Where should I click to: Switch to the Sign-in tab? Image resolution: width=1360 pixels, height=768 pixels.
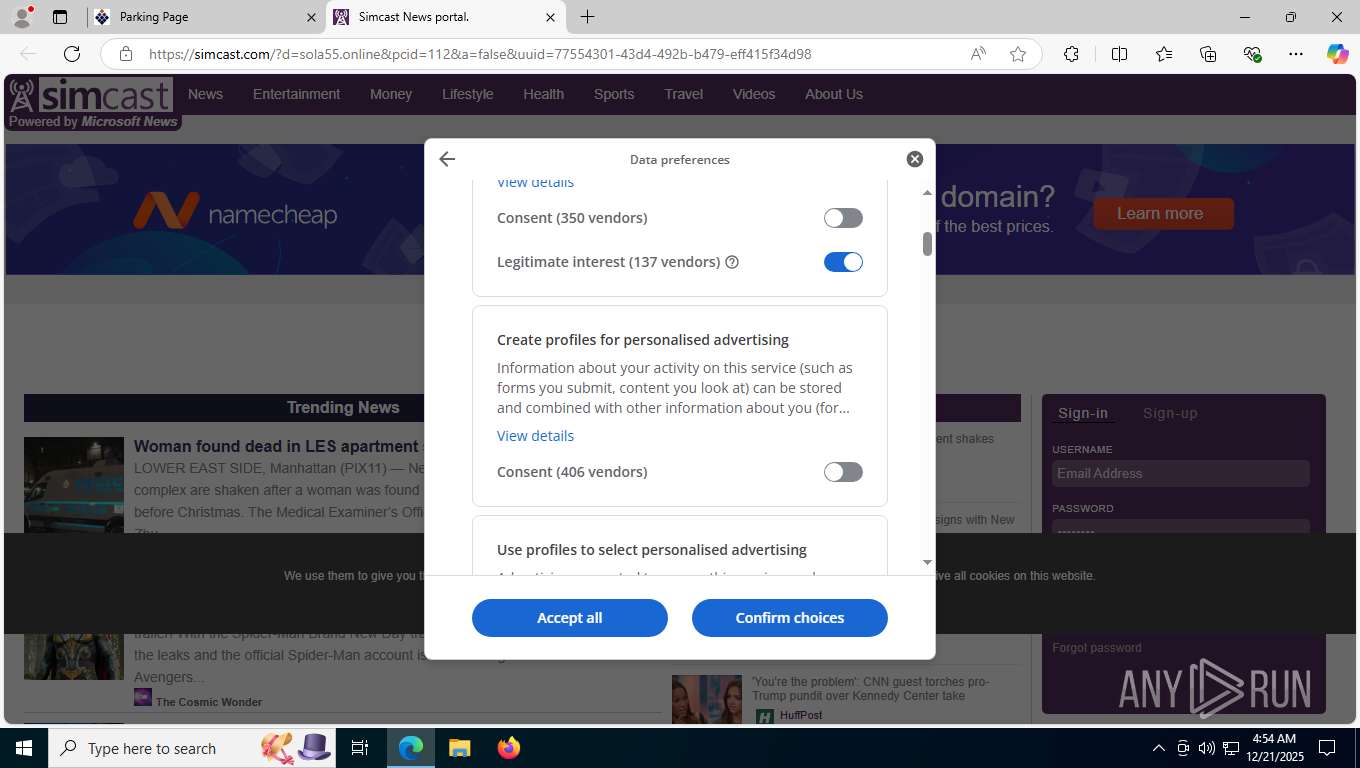tap(1082, 413)
